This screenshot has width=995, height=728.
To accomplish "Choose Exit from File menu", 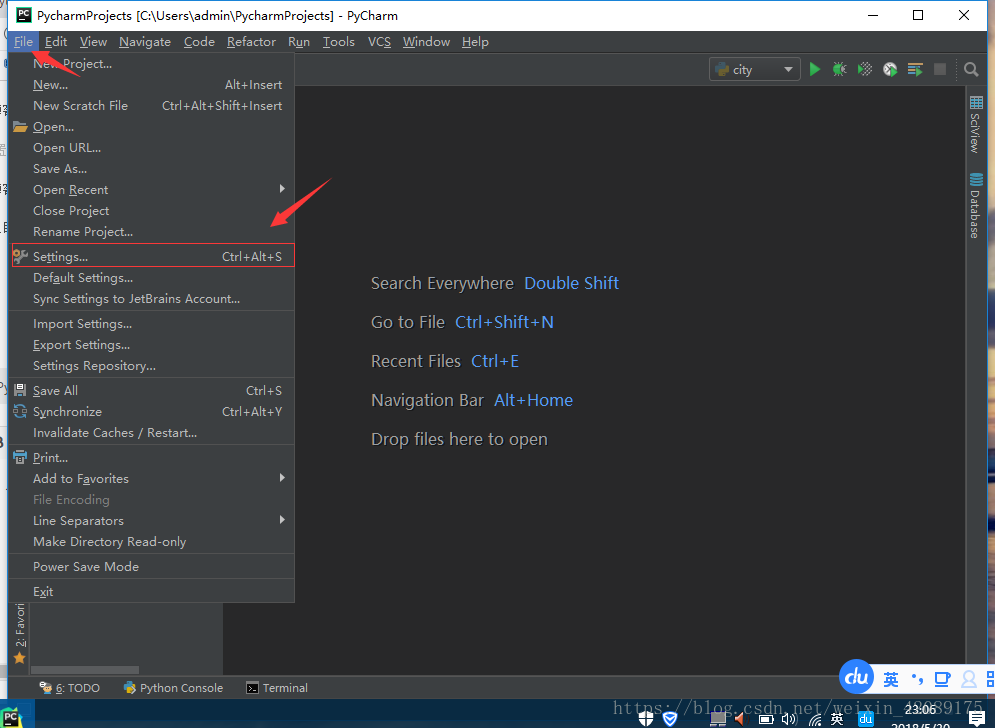I will [x=152, y=592].
